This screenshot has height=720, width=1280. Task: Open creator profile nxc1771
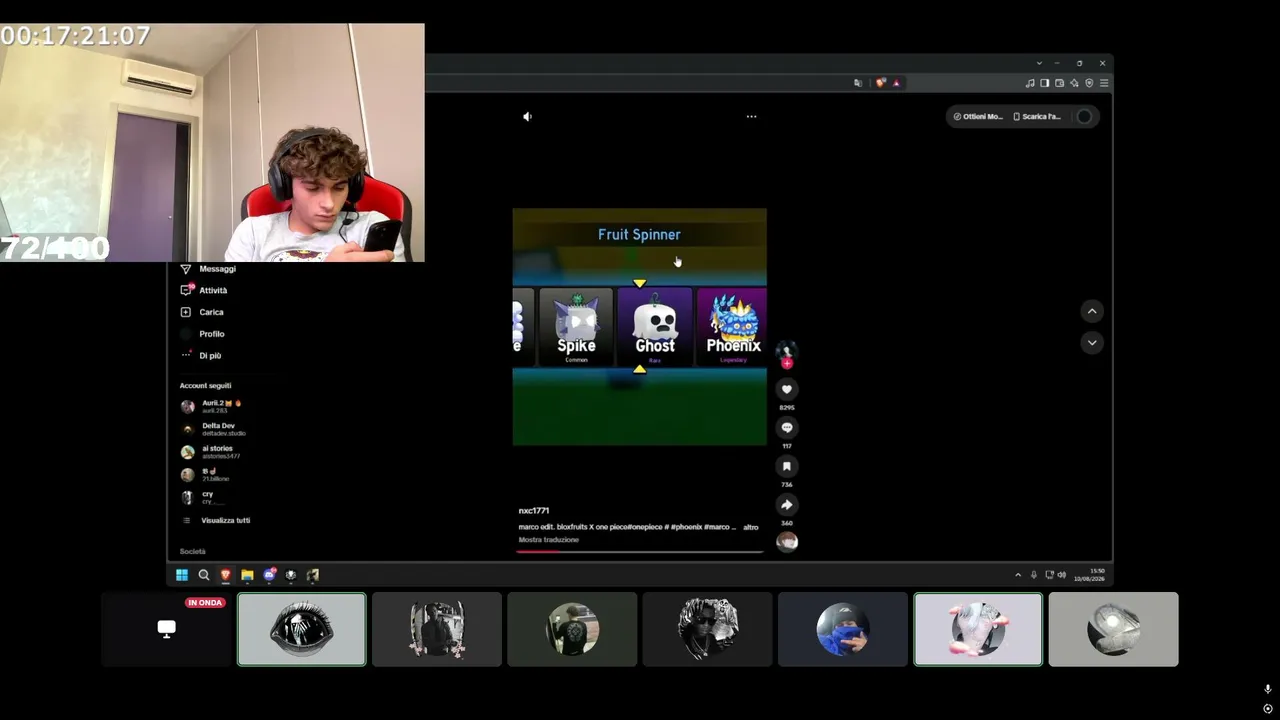[533, 510]
